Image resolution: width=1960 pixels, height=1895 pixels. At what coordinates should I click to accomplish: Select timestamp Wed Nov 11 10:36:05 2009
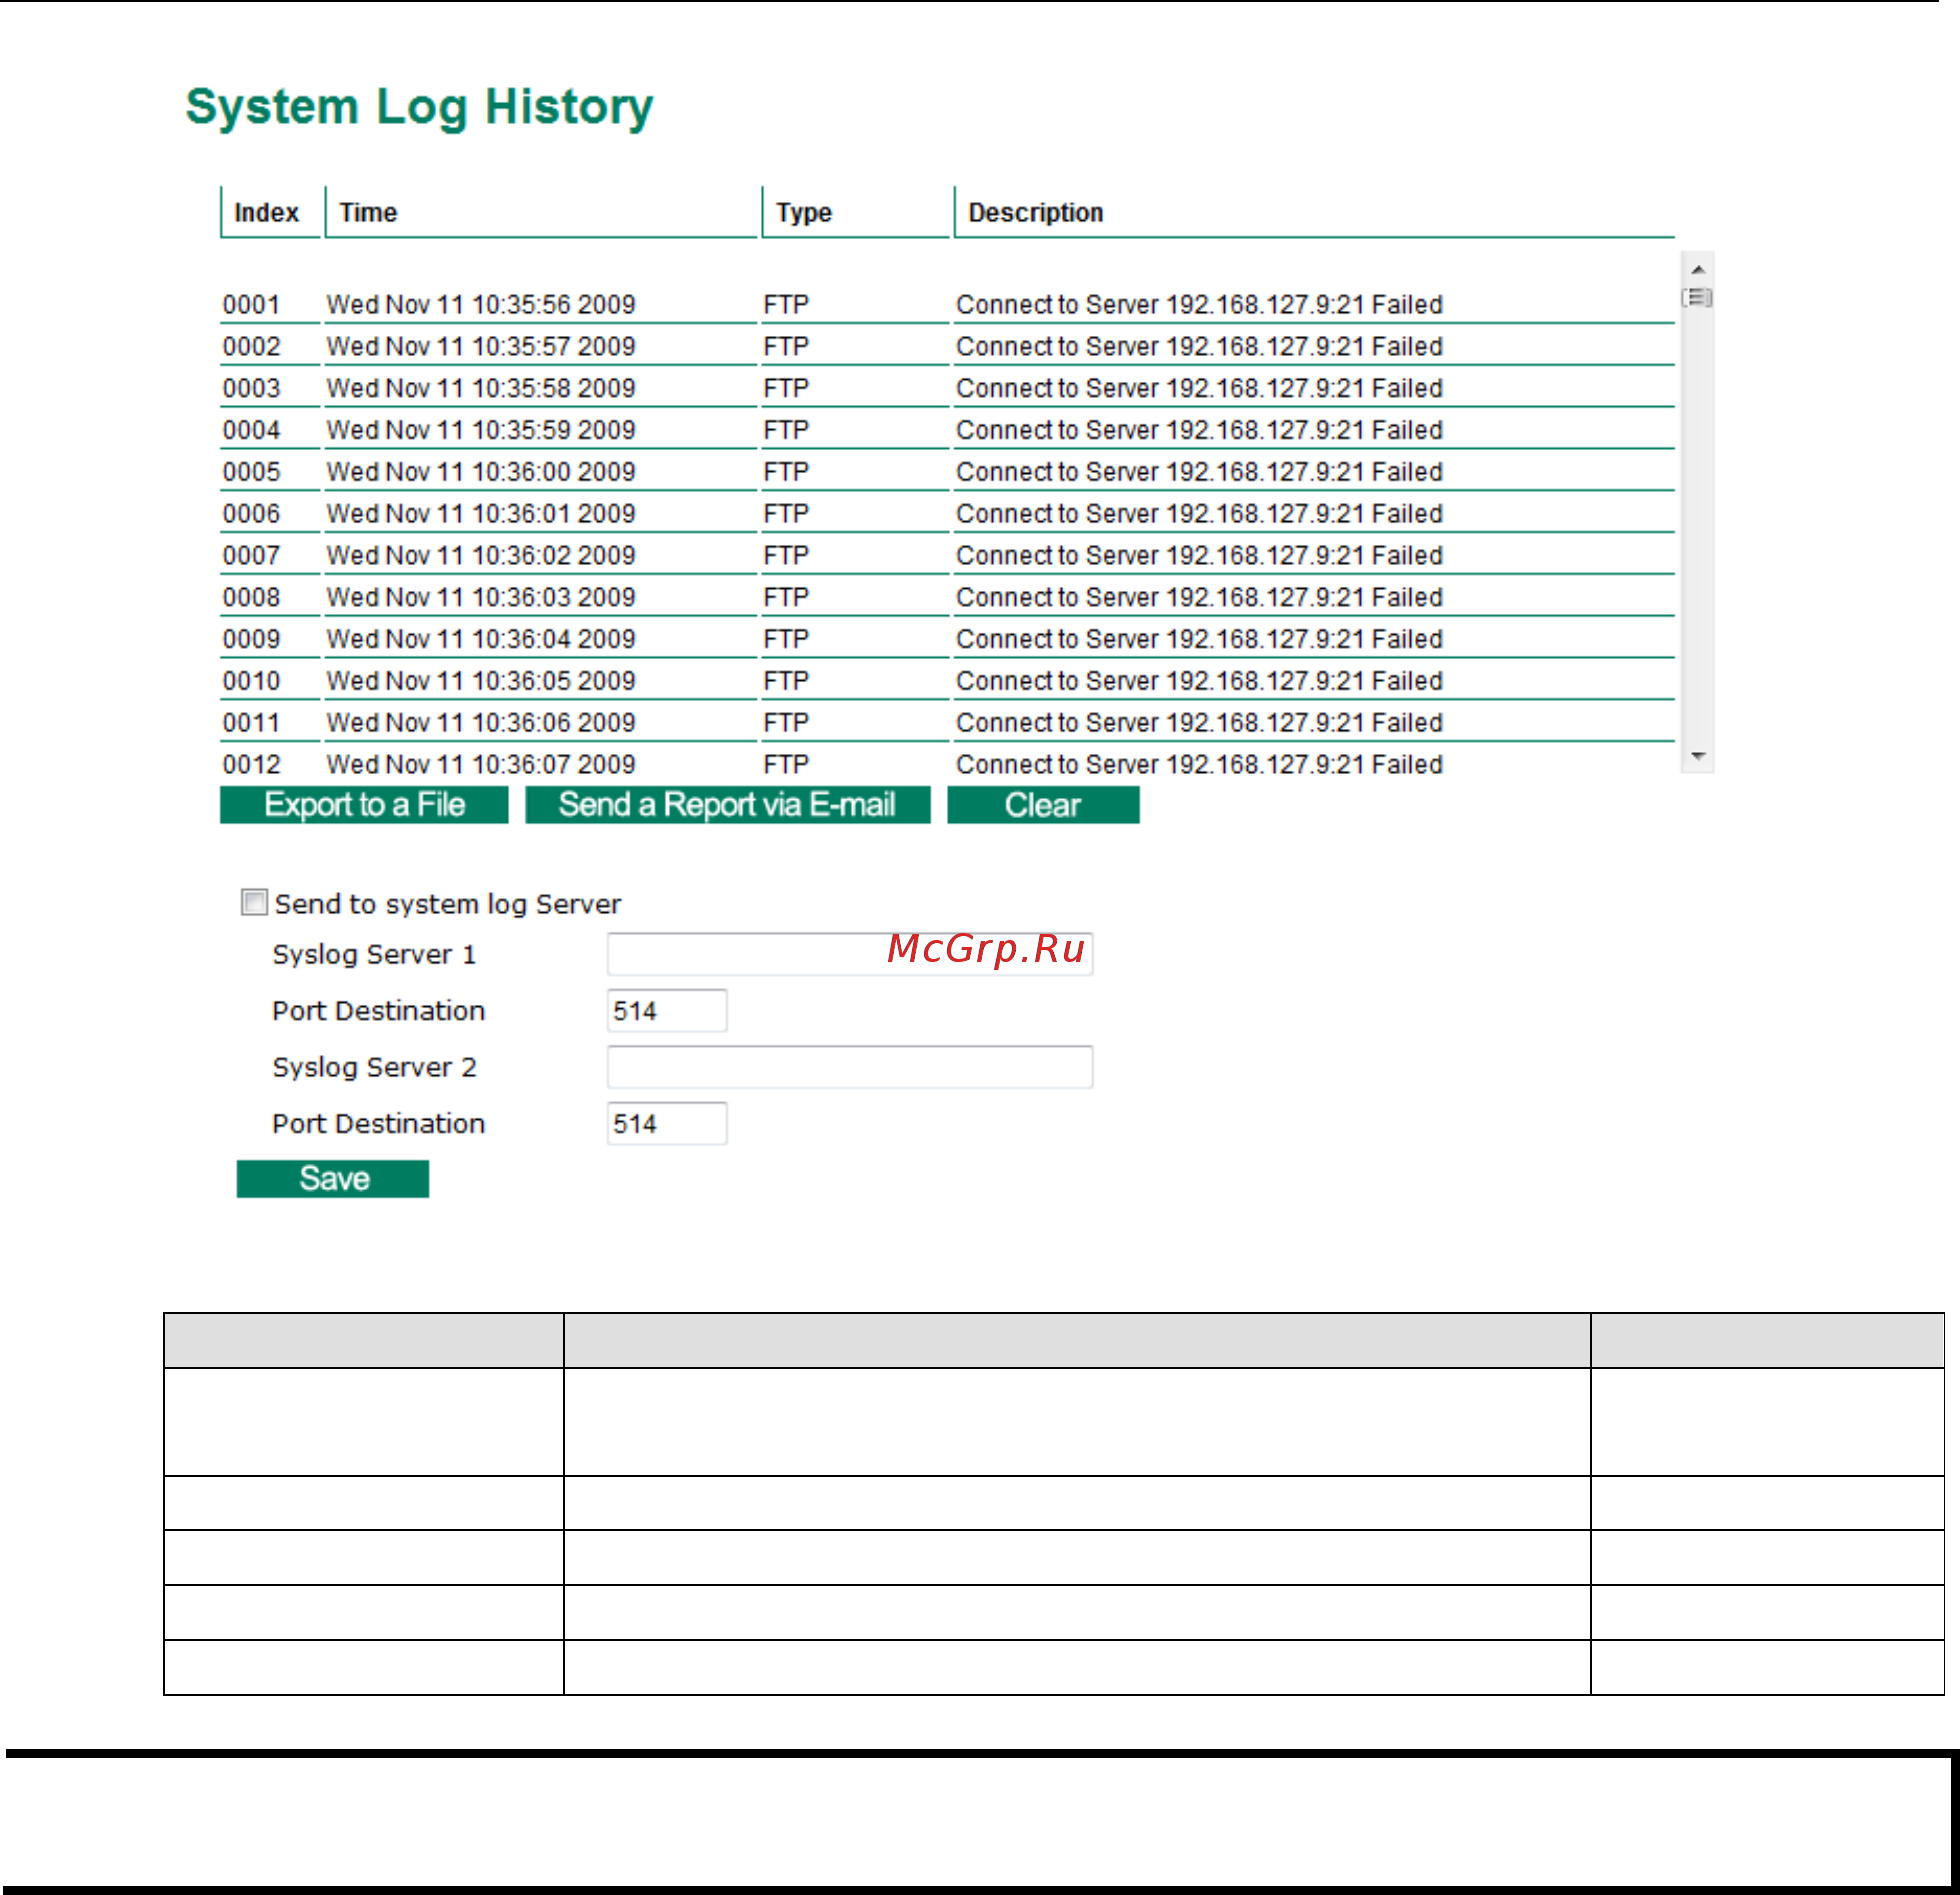(x=481, y=681)
